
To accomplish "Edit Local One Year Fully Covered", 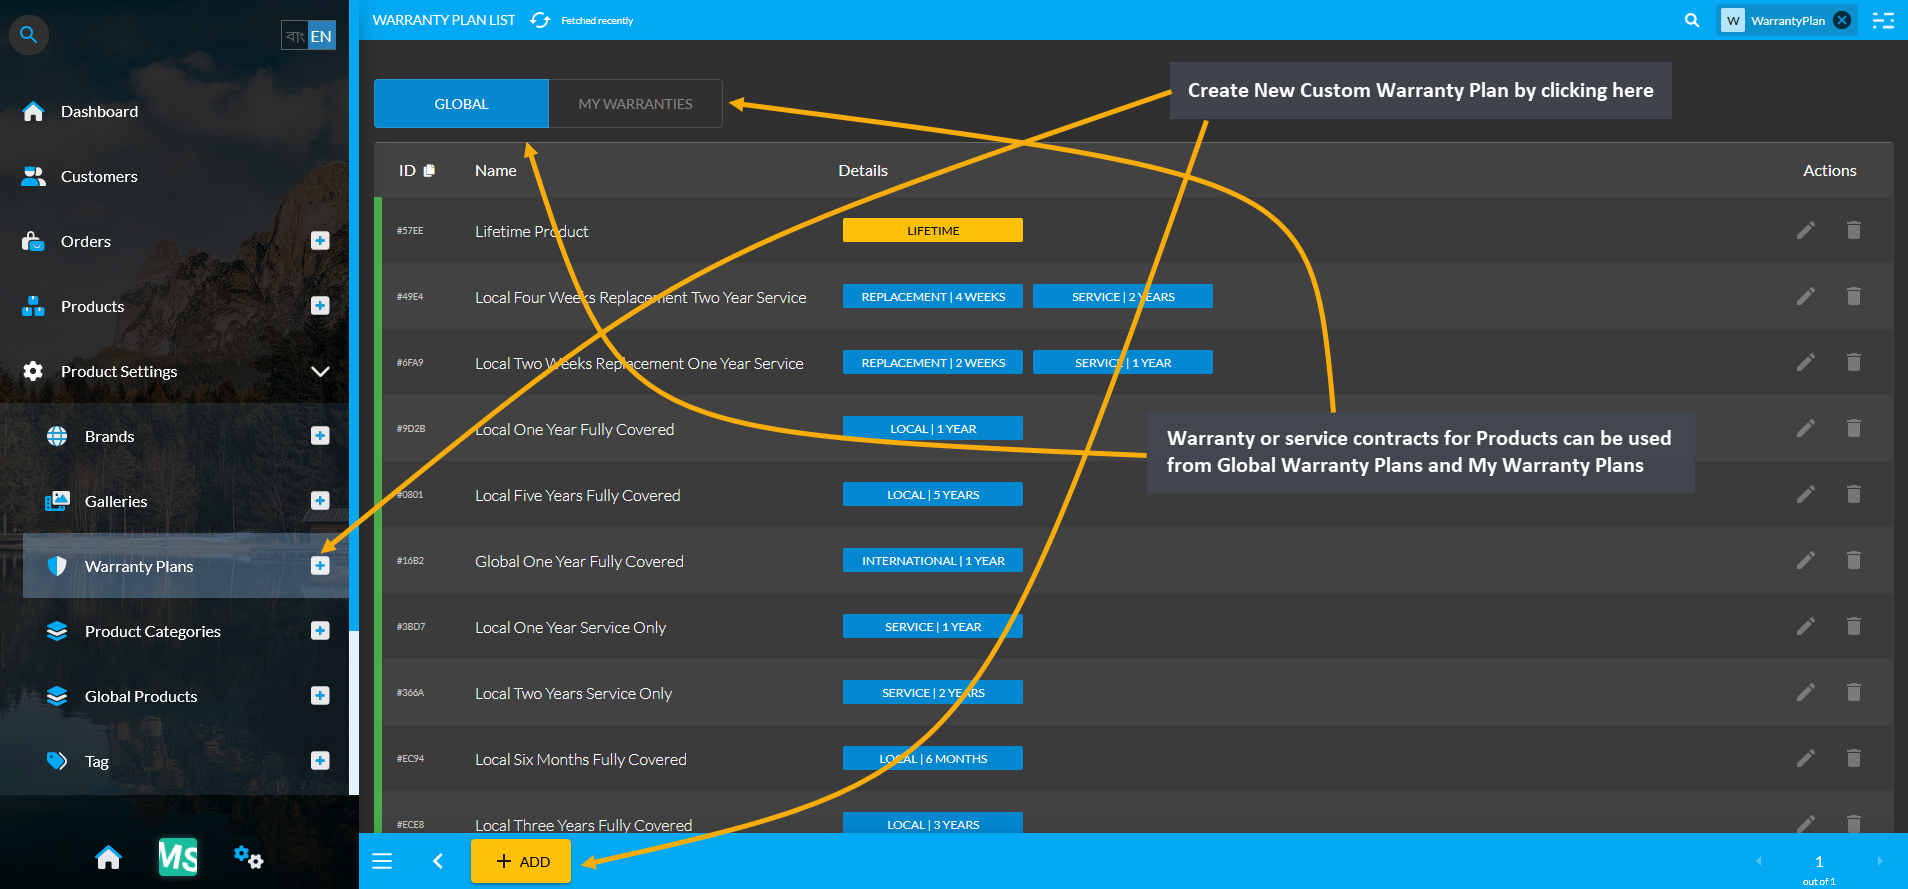I will (x=1805, y=428).
